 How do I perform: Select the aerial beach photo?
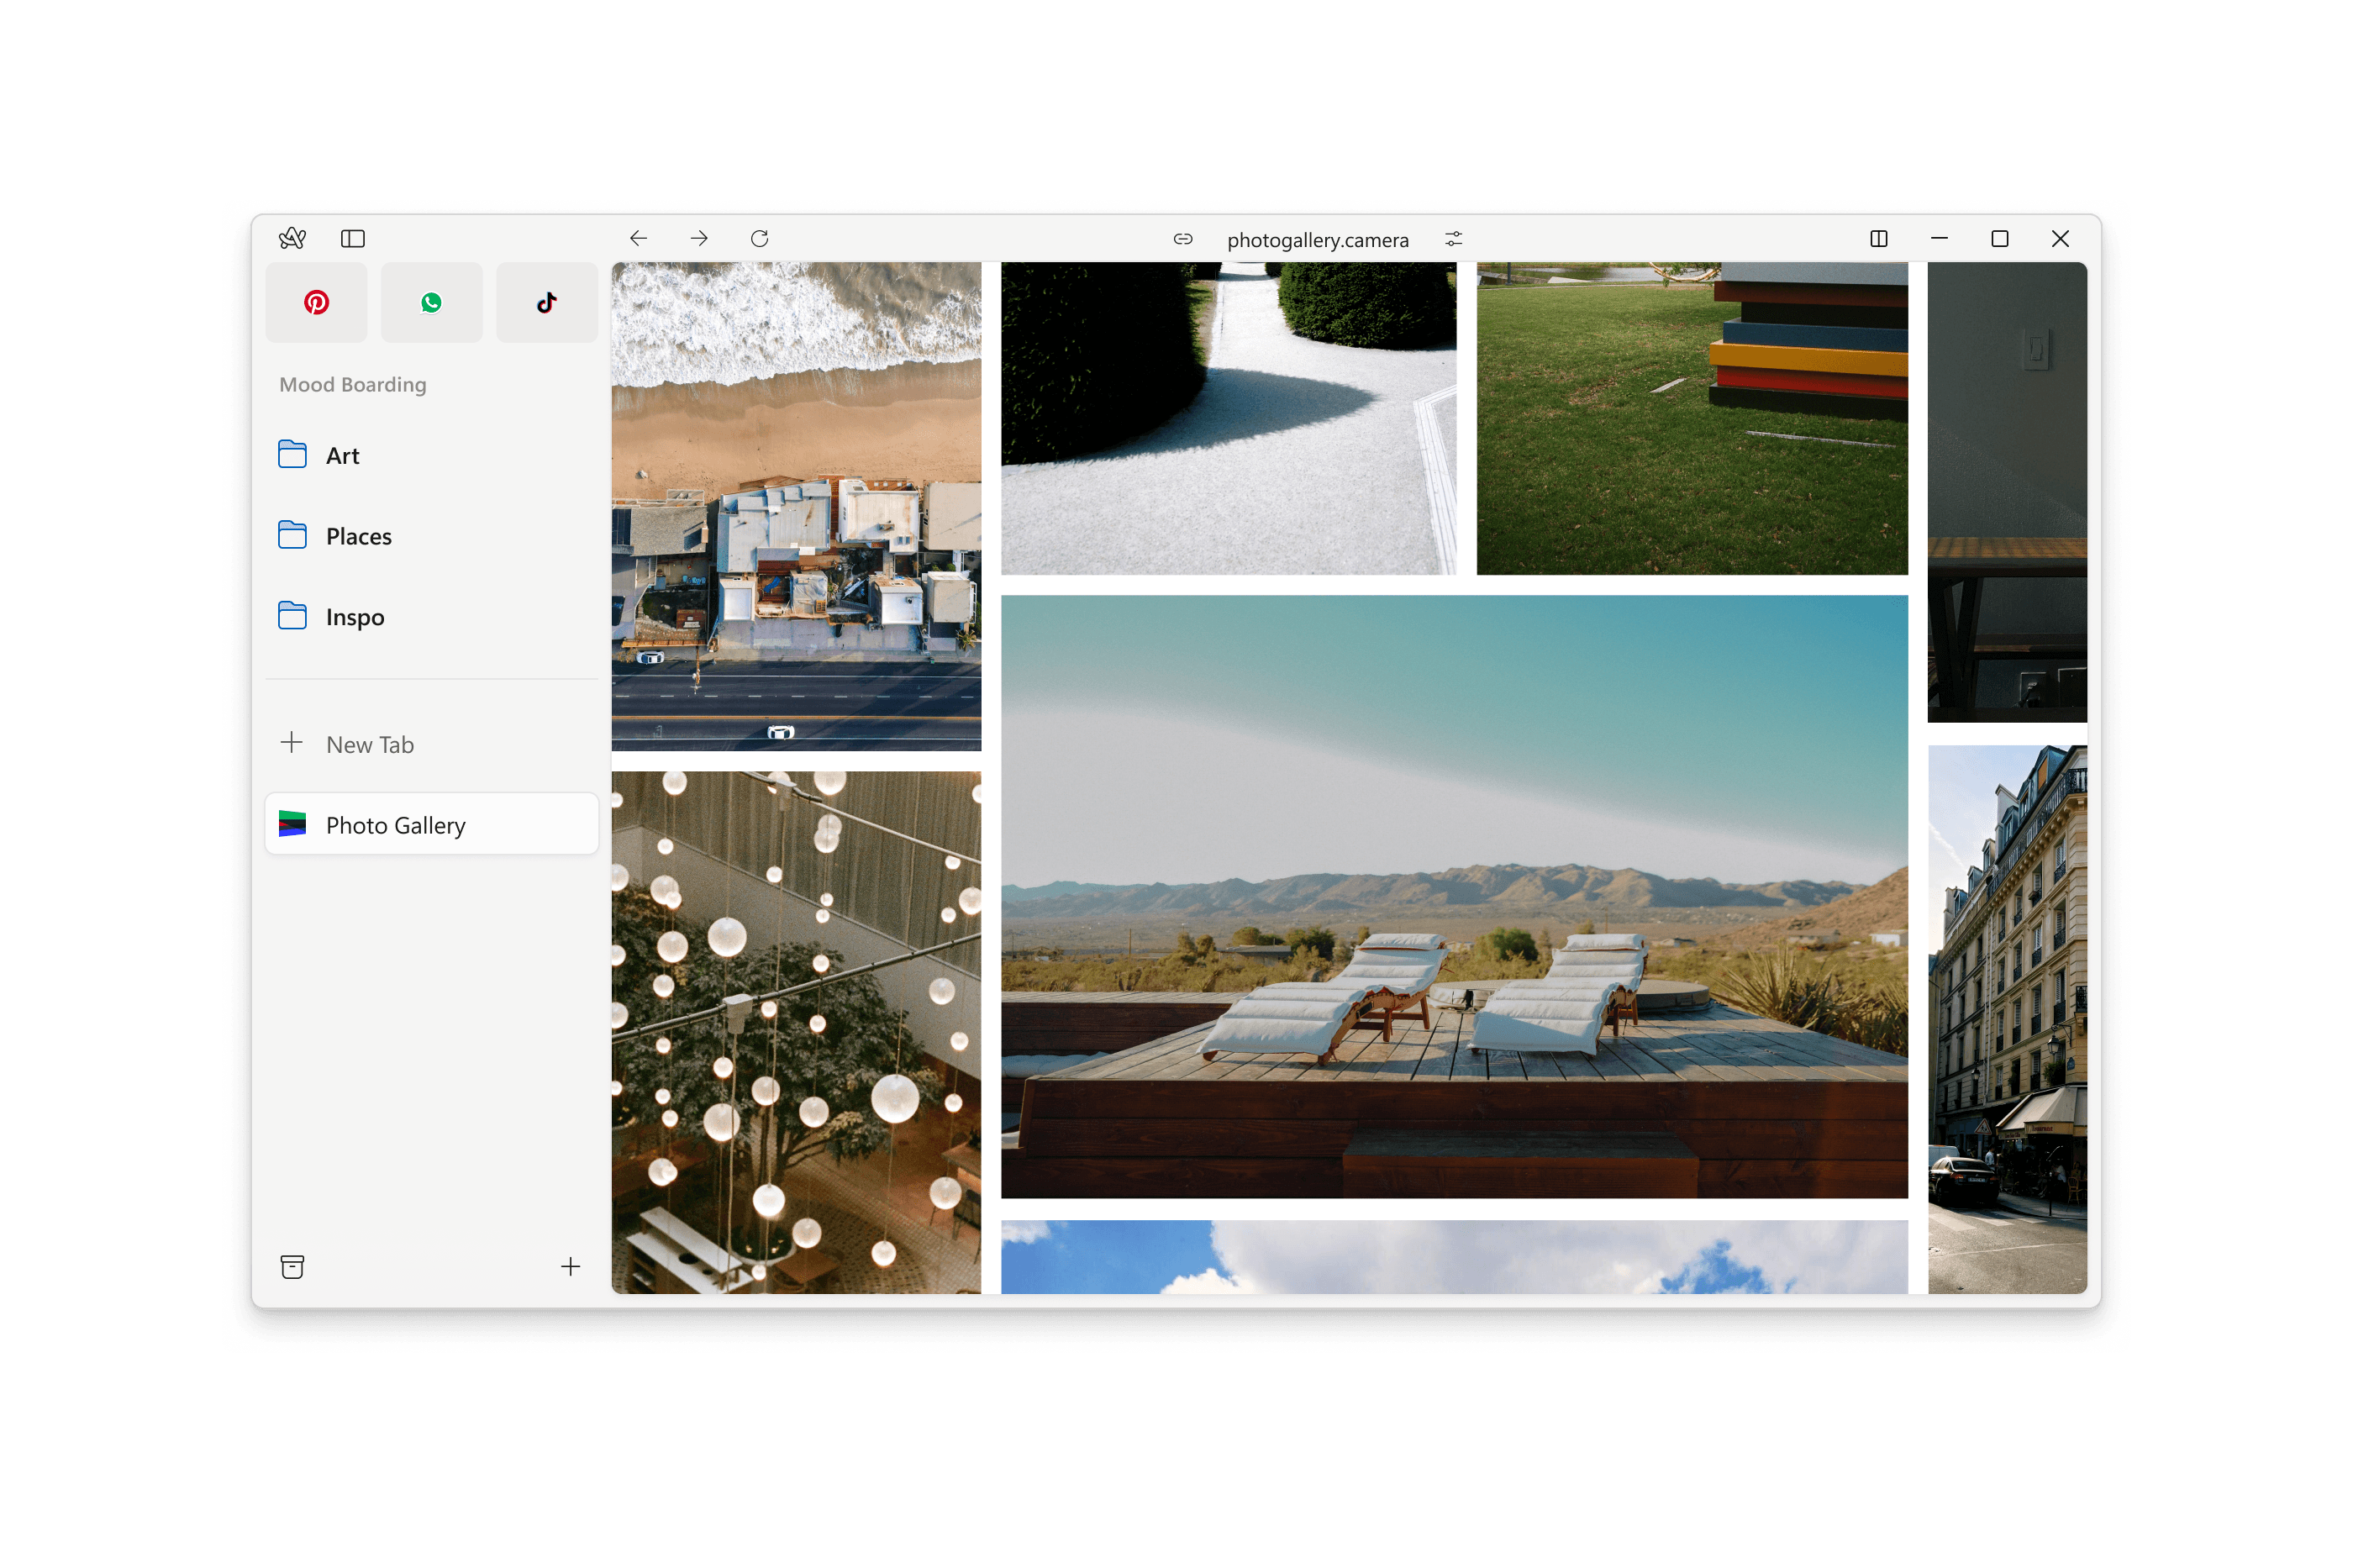[x=796, y=507]
